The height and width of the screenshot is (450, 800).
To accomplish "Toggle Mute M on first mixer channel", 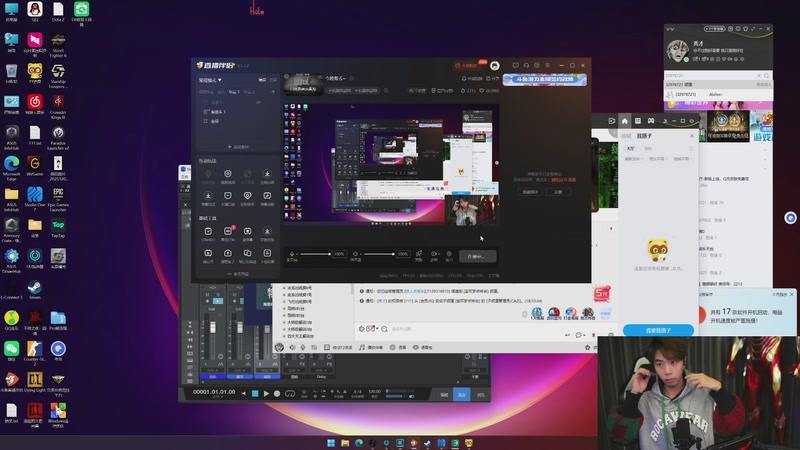I will [x=207, y=295].
